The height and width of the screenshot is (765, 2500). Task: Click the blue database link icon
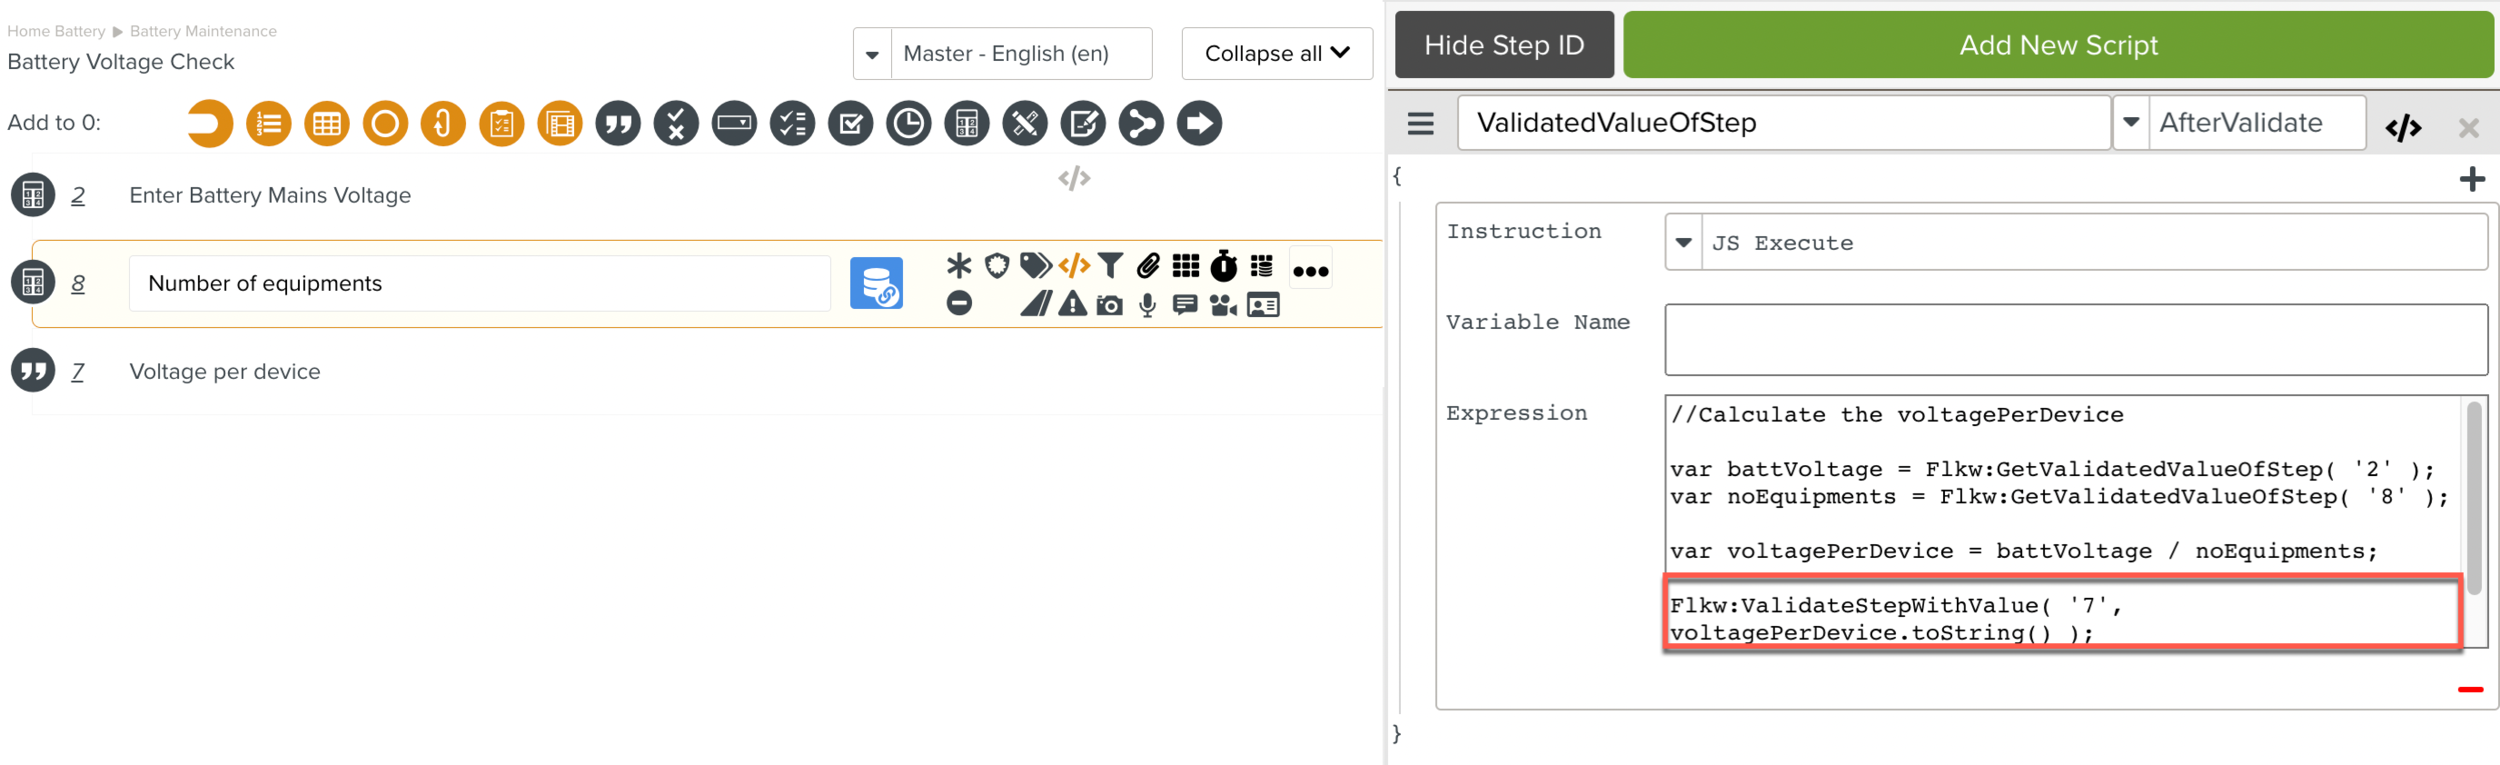coord(876,284)
